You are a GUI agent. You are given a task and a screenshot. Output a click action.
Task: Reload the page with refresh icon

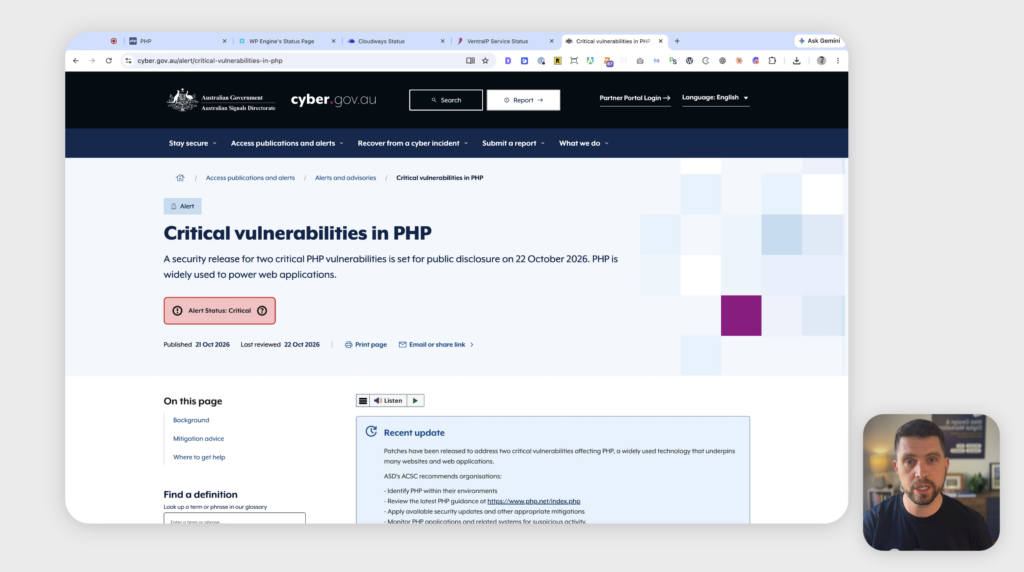[108, 61]
